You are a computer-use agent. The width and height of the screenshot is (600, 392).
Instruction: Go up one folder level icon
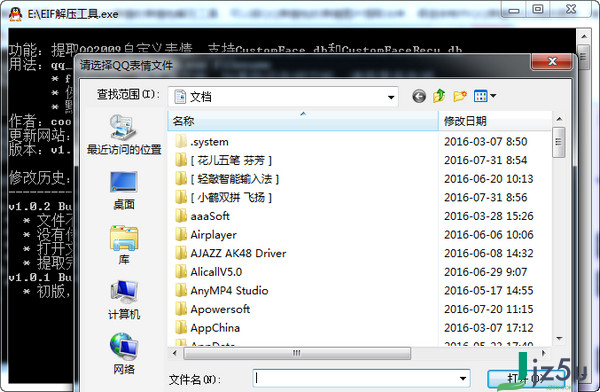tap(439, 96)
